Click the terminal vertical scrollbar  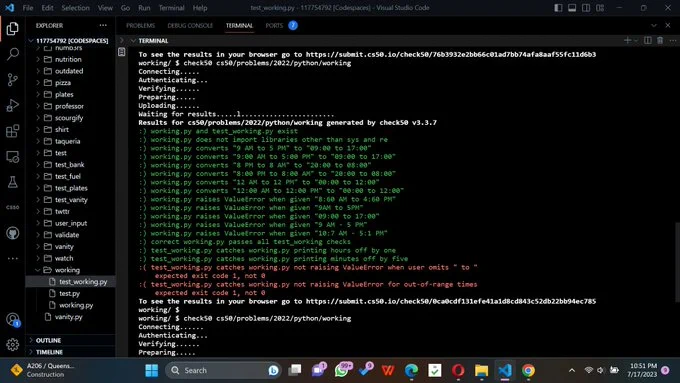pos(677,262)
